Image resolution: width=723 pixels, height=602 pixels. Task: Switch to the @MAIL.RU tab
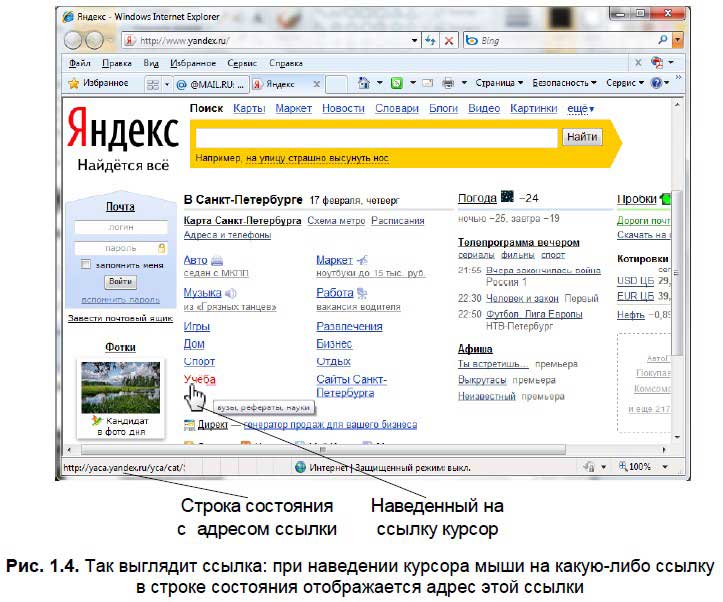click(x=211, y=84)
